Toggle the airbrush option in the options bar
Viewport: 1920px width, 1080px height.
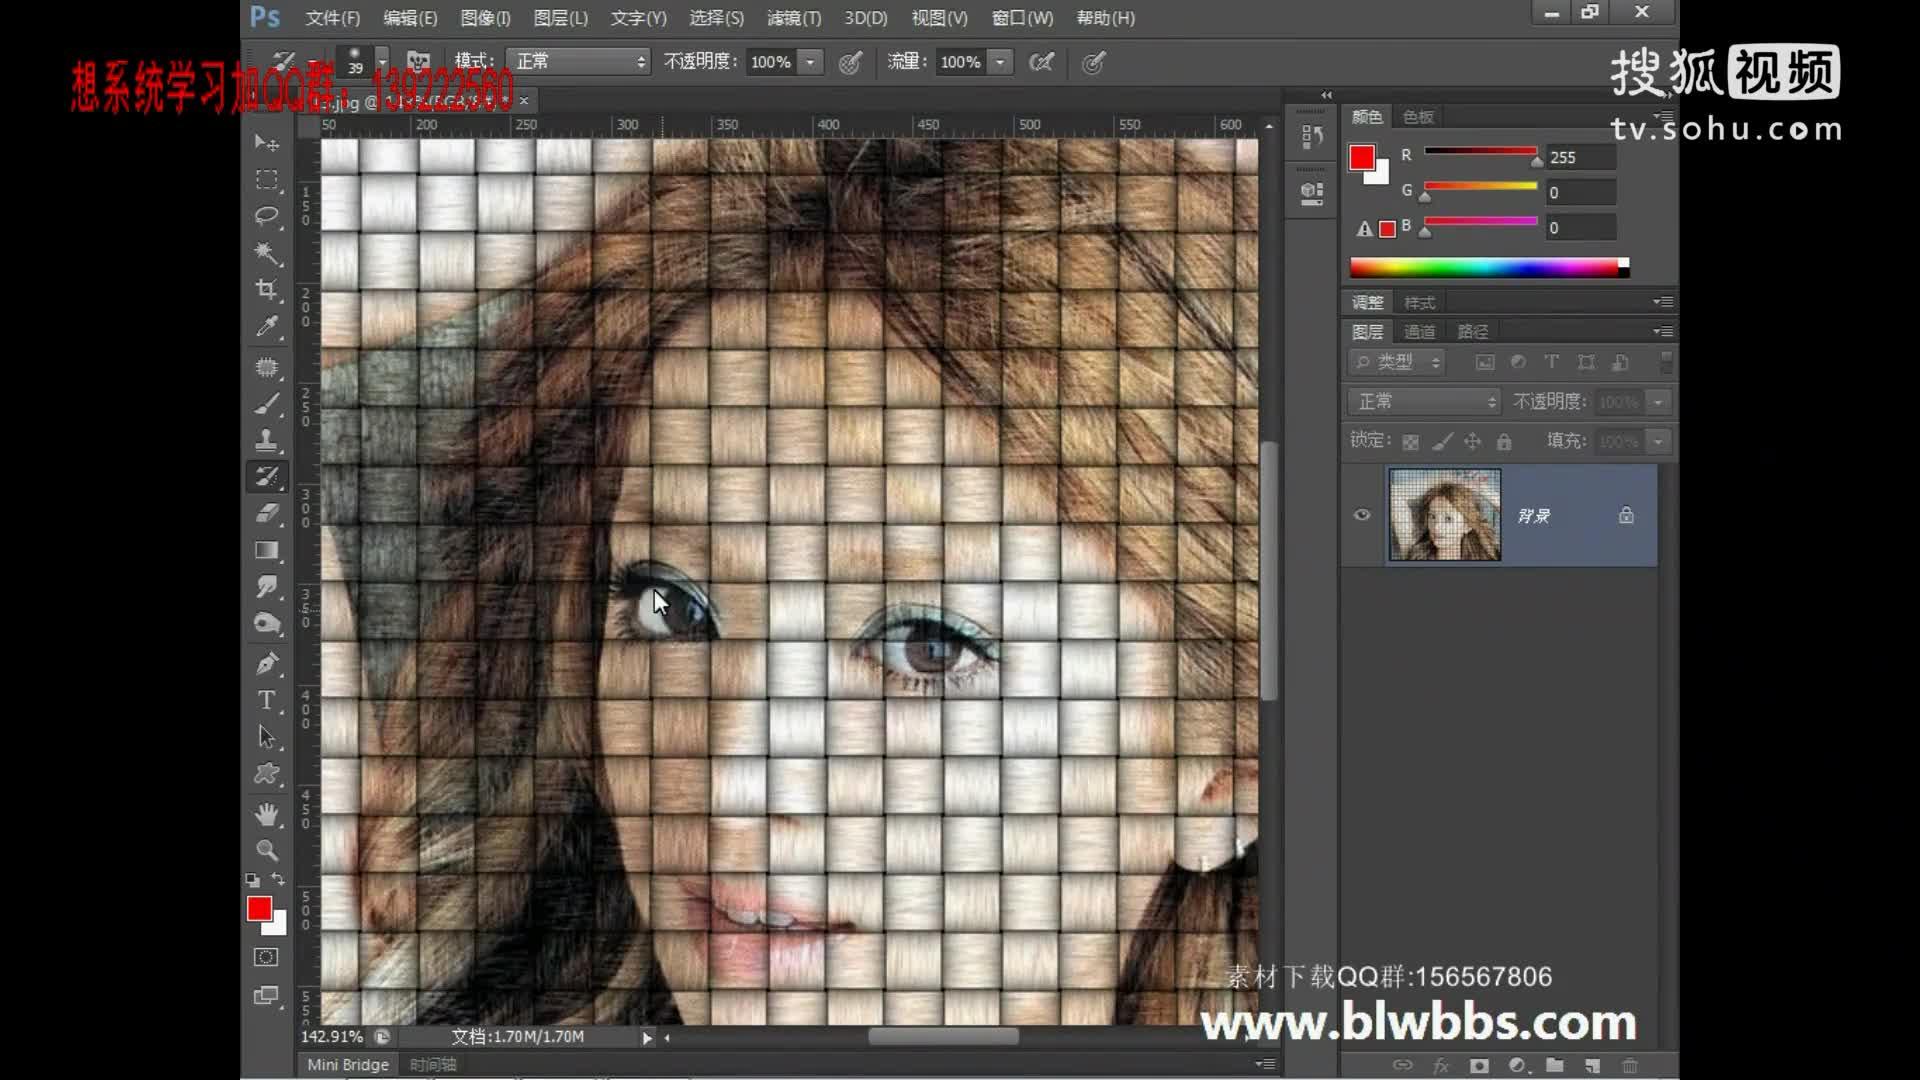click(1042, 62)
